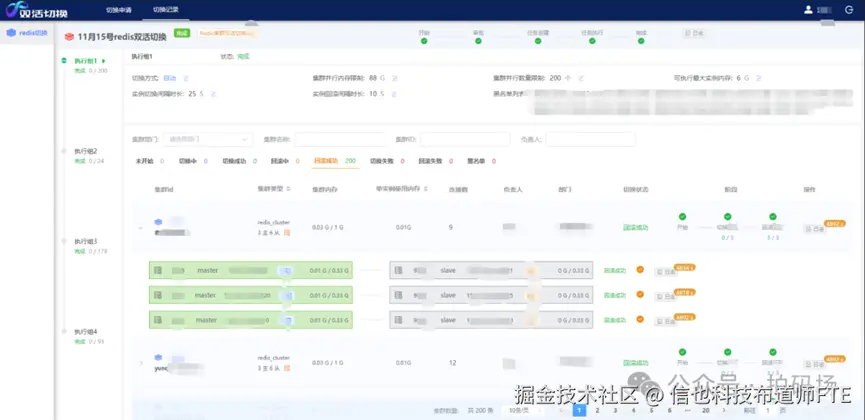Select redis切换 in the sidebar

27,33
